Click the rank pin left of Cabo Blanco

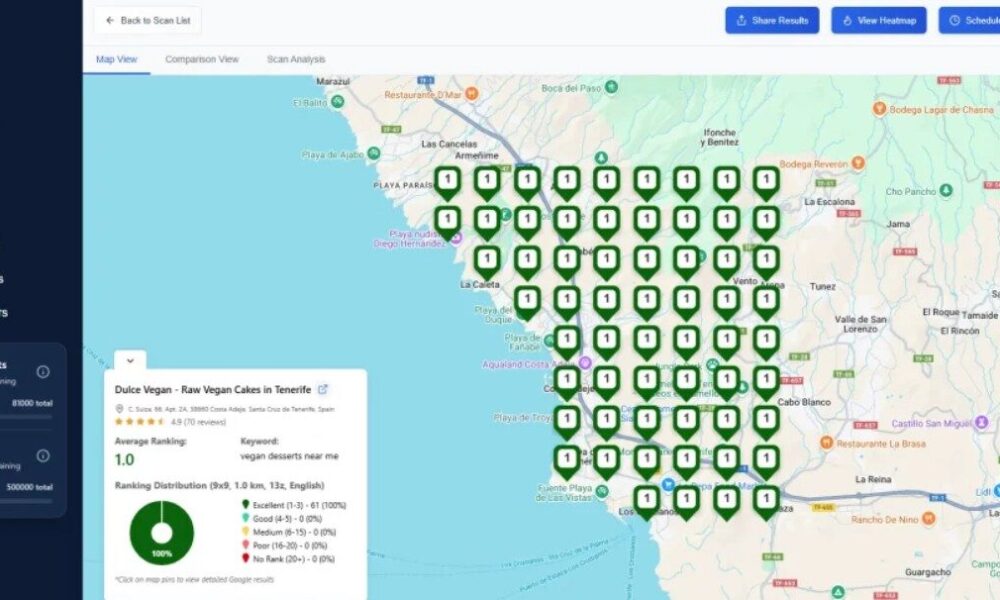(766, 383)
